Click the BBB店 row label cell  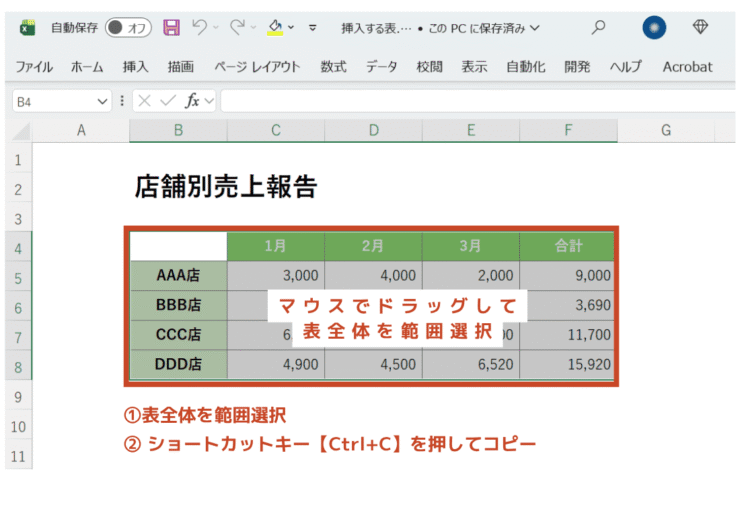[x=178, y=305]
